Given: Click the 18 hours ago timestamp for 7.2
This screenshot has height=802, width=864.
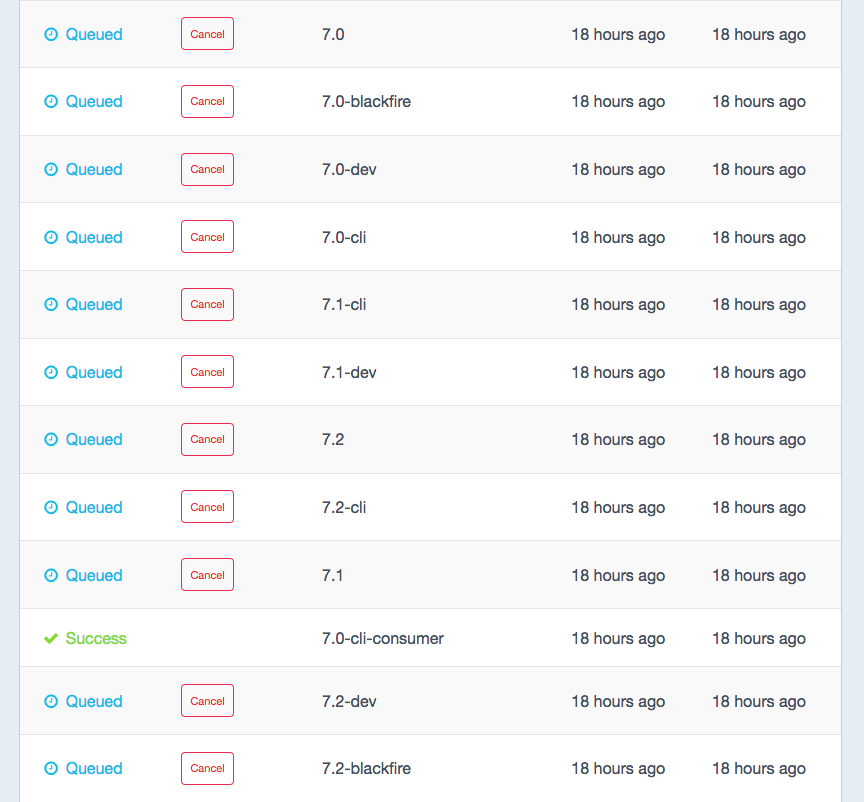Looking at the screenshot, I should 618,439.
